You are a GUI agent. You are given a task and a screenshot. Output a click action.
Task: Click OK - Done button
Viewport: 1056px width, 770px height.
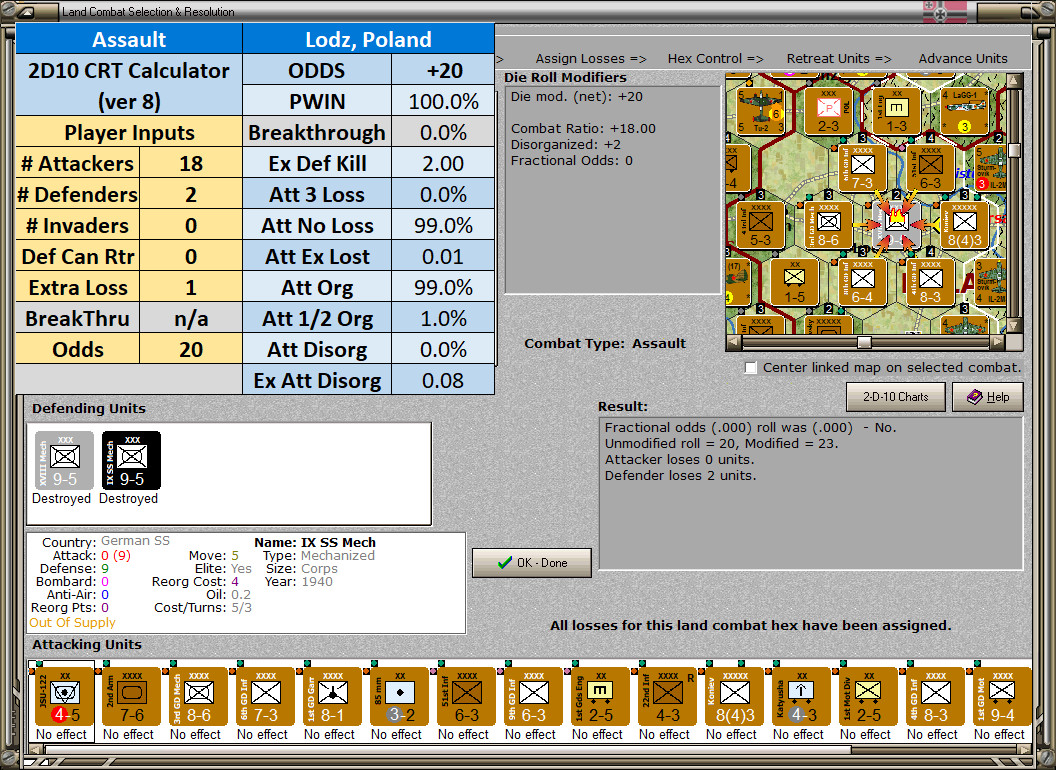tap(532, 563)
